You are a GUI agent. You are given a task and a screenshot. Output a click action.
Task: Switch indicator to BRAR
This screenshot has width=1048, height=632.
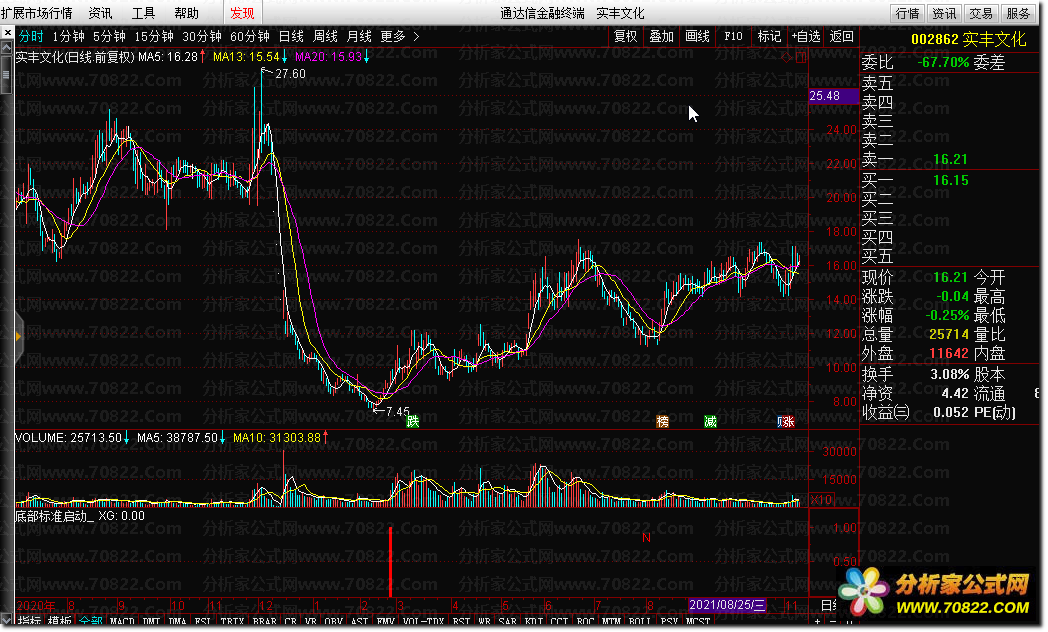tap(265, 621)
